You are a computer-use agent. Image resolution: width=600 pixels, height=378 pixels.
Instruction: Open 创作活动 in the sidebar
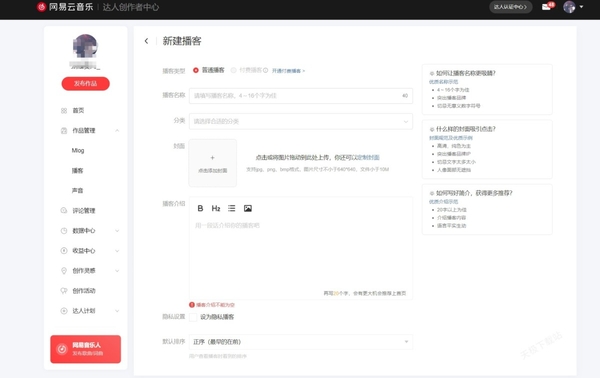[84, 291]
